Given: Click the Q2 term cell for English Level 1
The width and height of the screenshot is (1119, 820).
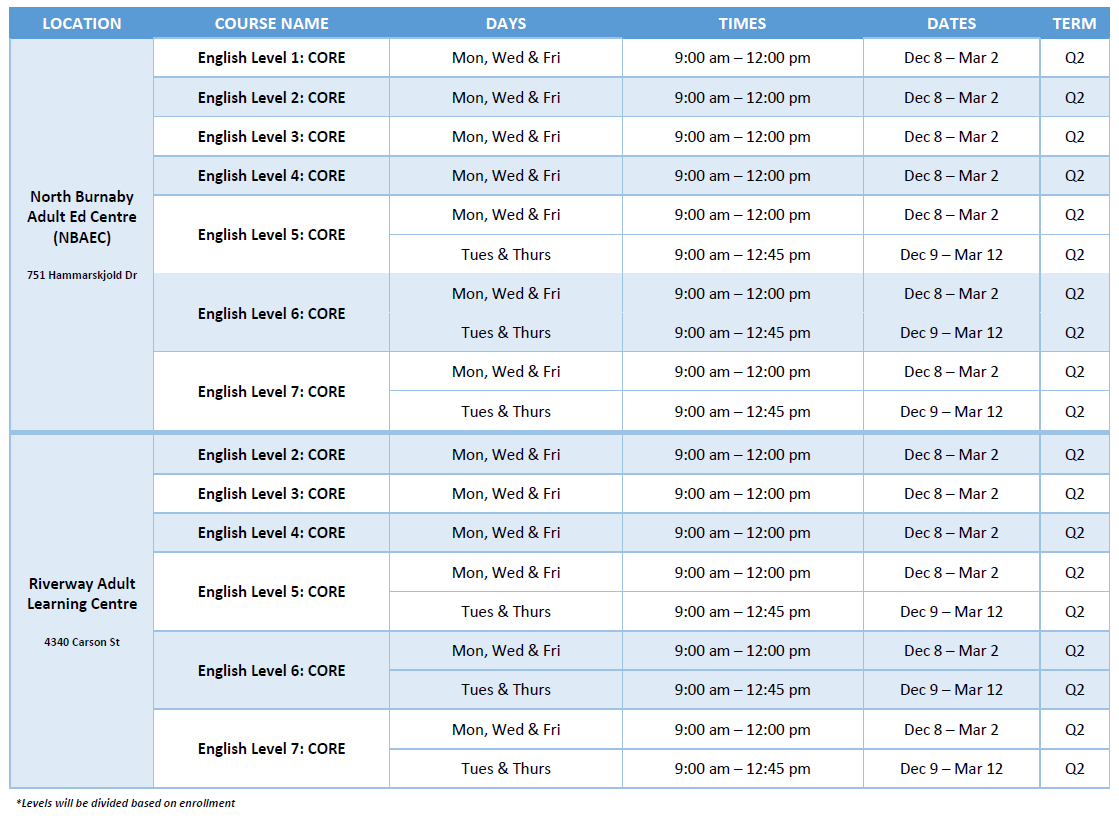Looking at the screenshot, I should (x=1074, y=58).
